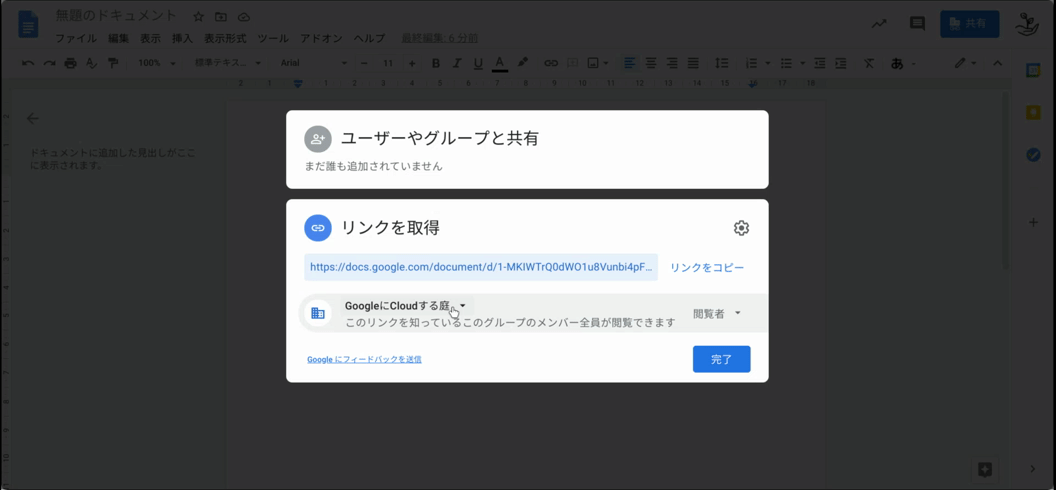Open the 100% zoom dropdown
Viewport: 1056px width, 490px height.
point(156,63)
